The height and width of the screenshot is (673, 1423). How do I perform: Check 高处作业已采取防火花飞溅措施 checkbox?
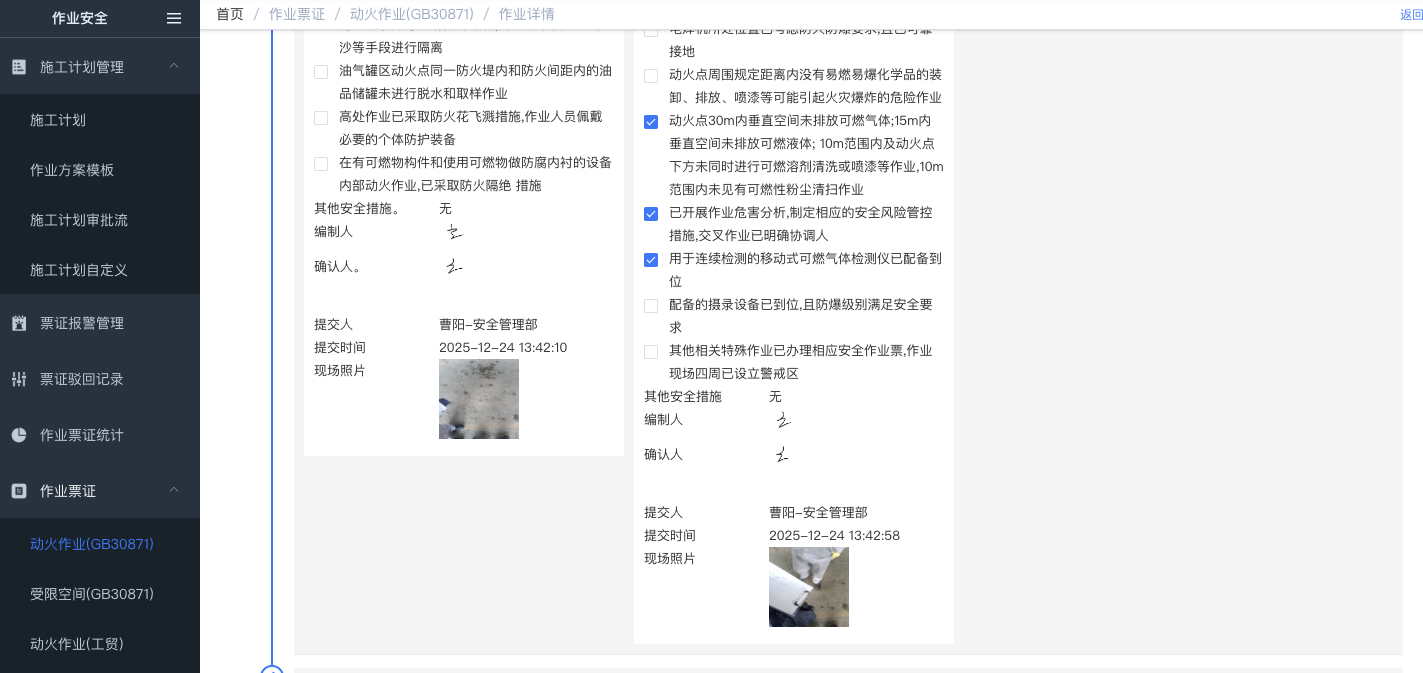(321, 118)
